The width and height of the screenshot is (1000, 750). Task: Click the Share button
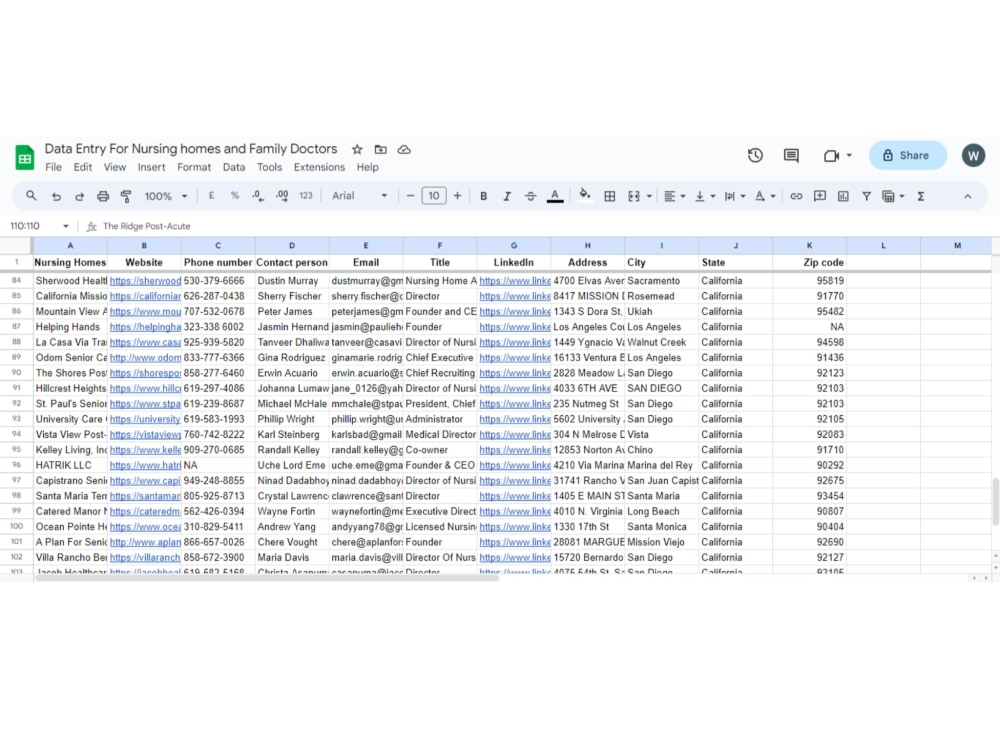click(x=907, y=155)
